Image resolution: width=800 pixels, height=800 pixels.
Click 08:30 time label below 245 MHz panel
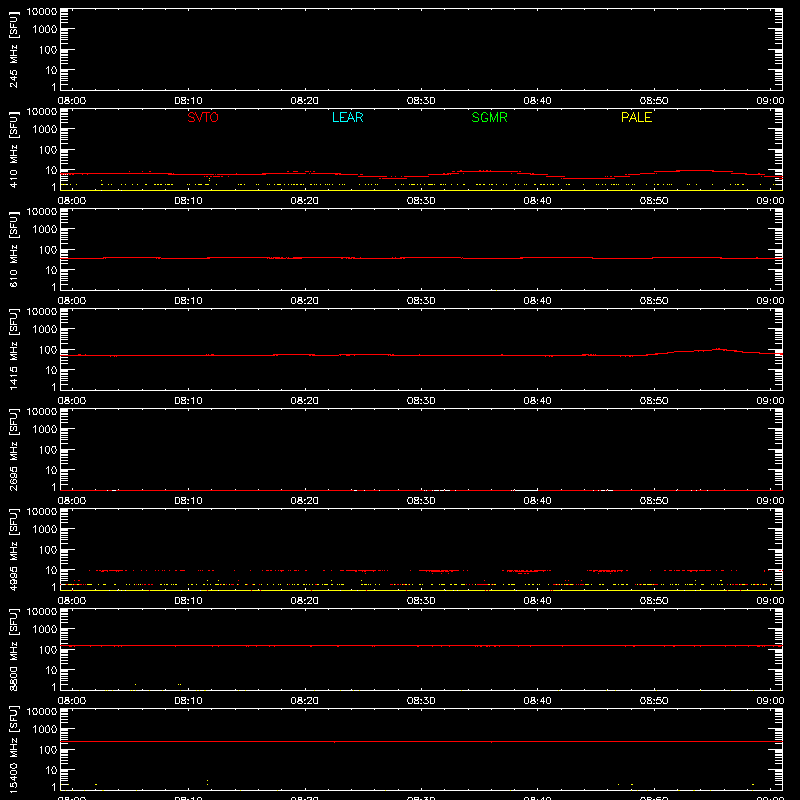421,101
